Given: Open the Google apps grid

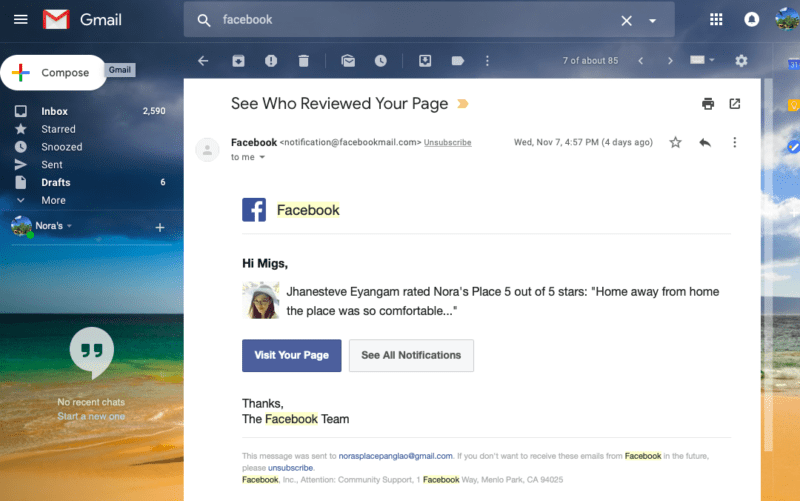Looking at the screenshot, I should tap(716, 19).
